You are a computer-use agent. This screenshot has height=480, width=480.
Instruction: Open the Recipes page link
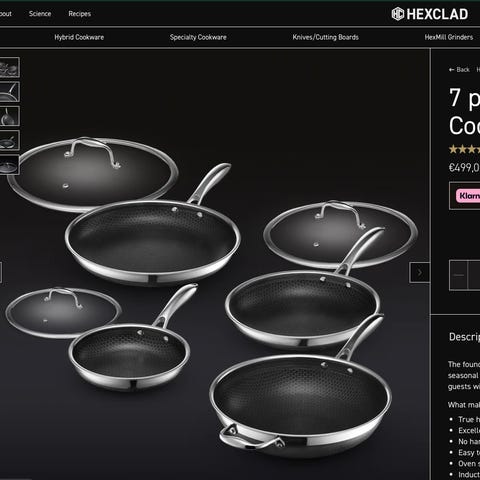pos(79,14)
